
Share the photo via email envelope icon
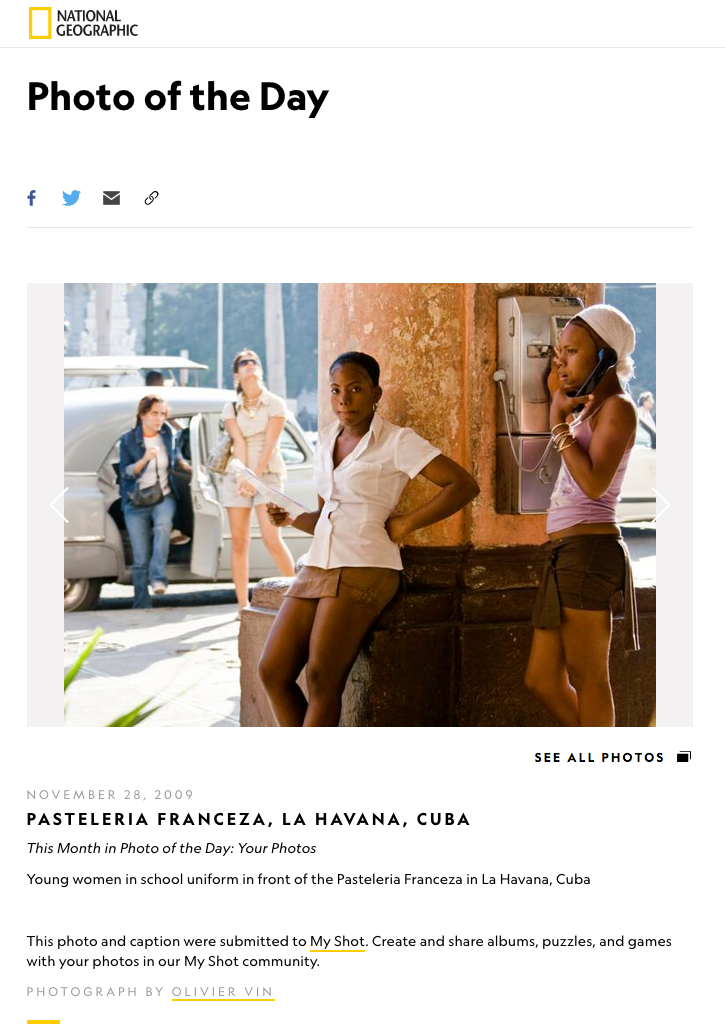pos(111,198)
